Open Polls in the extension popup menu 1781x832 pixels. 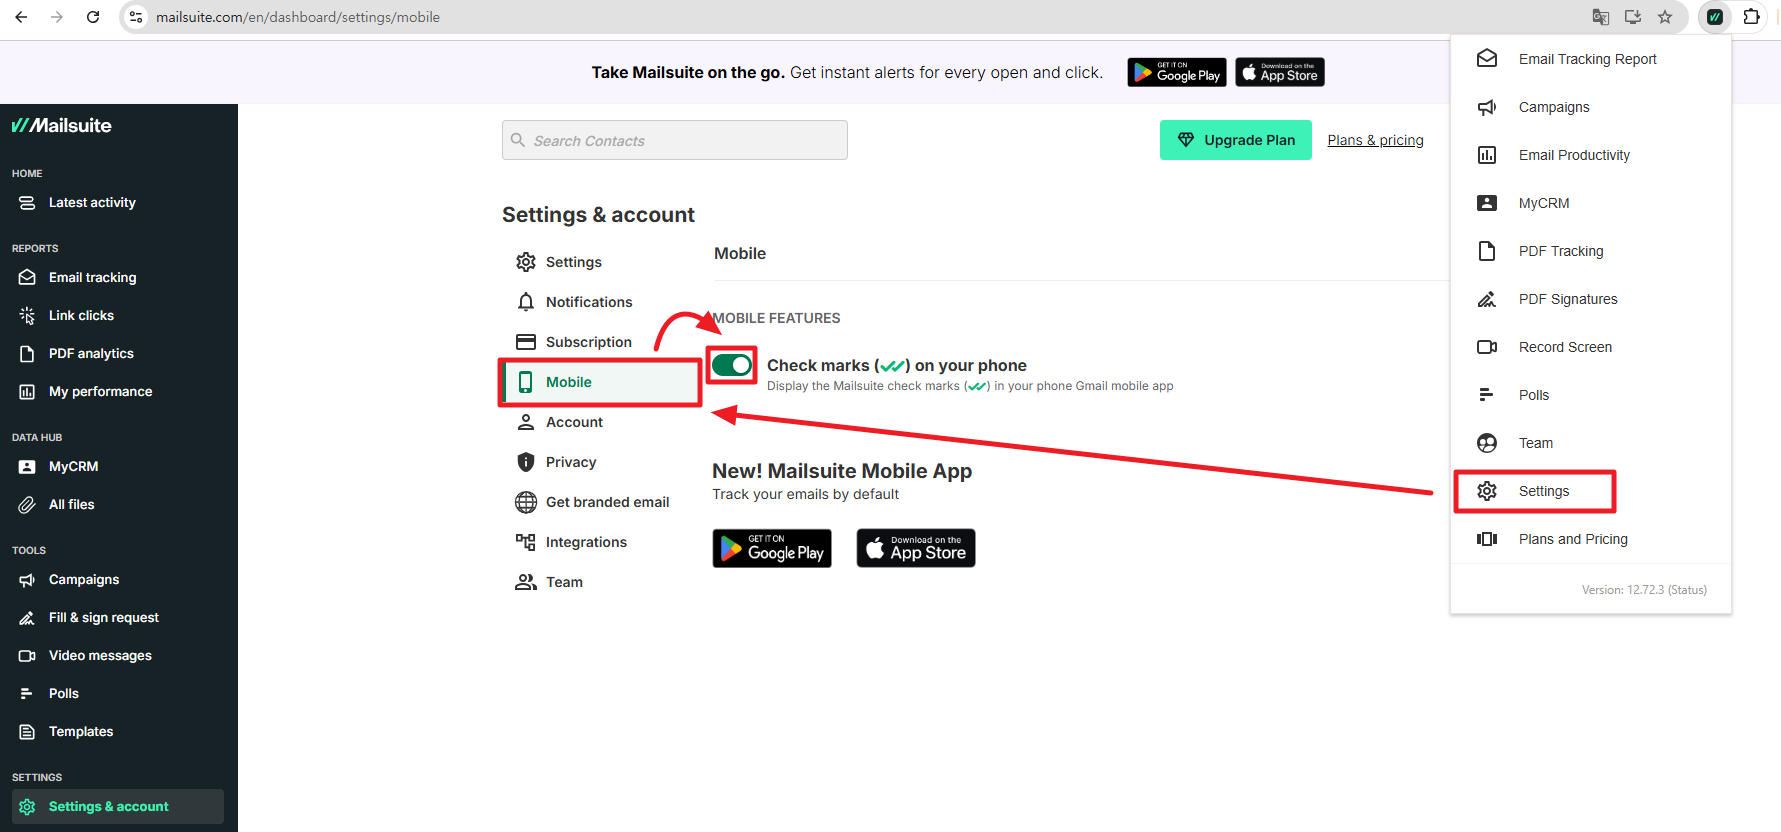pyautogui.click(x=1590, y=395)
